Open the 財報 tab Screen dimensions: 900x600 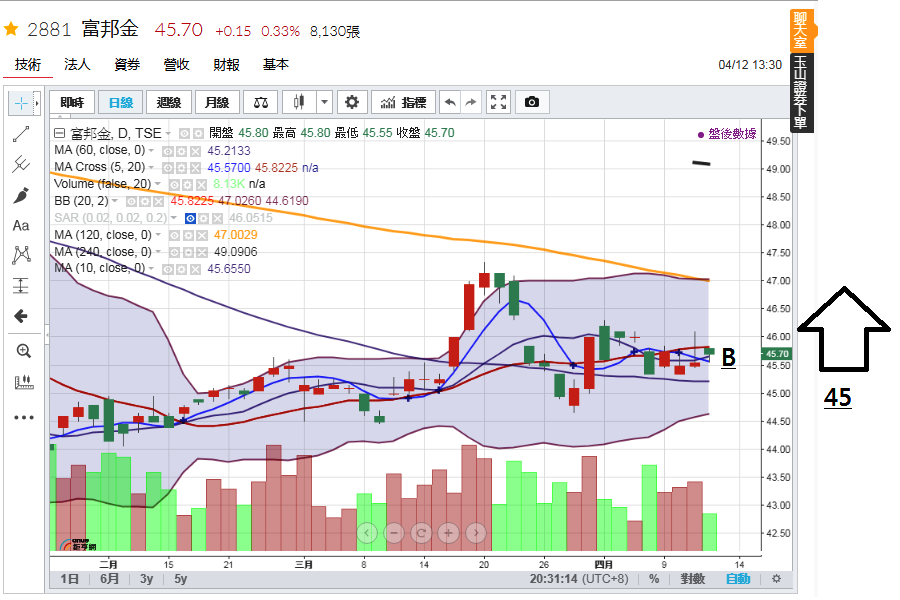click(x=226, y=65)
